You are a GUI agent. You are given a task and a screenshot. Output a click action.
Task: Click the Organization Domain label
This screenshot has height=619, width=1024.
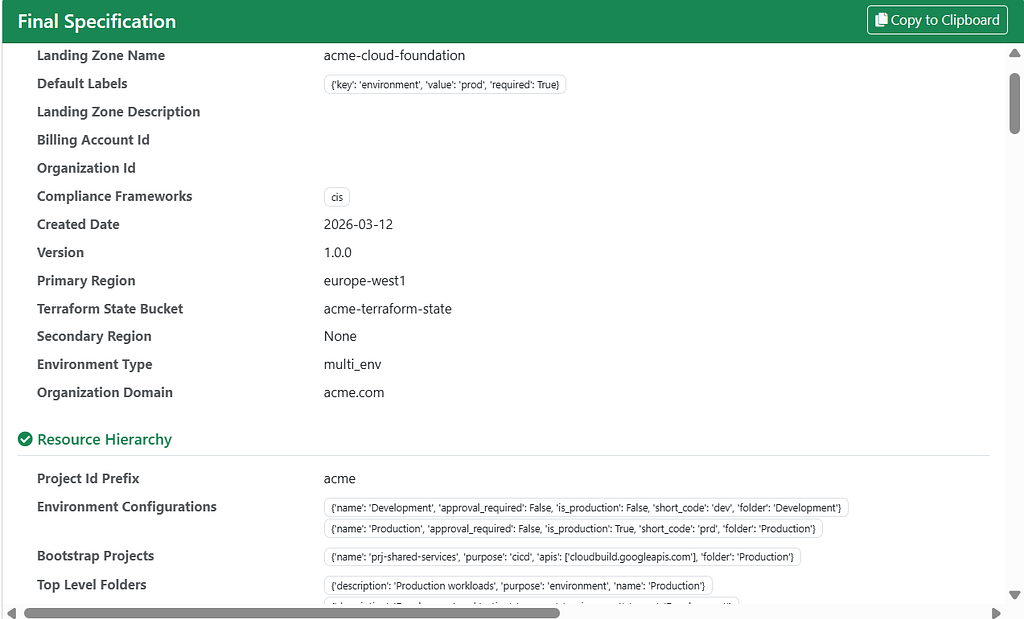[104, 392]
